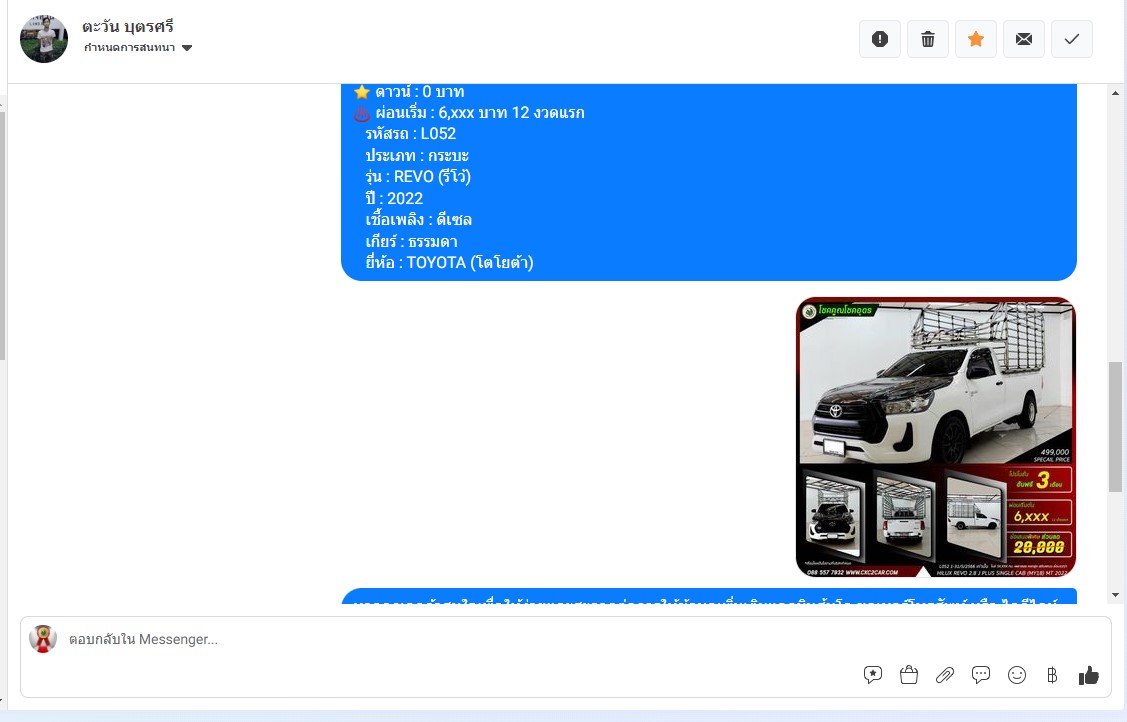
Task: Click text เกียร์ : ธรรมดา
Action: (x=411, y=241)
